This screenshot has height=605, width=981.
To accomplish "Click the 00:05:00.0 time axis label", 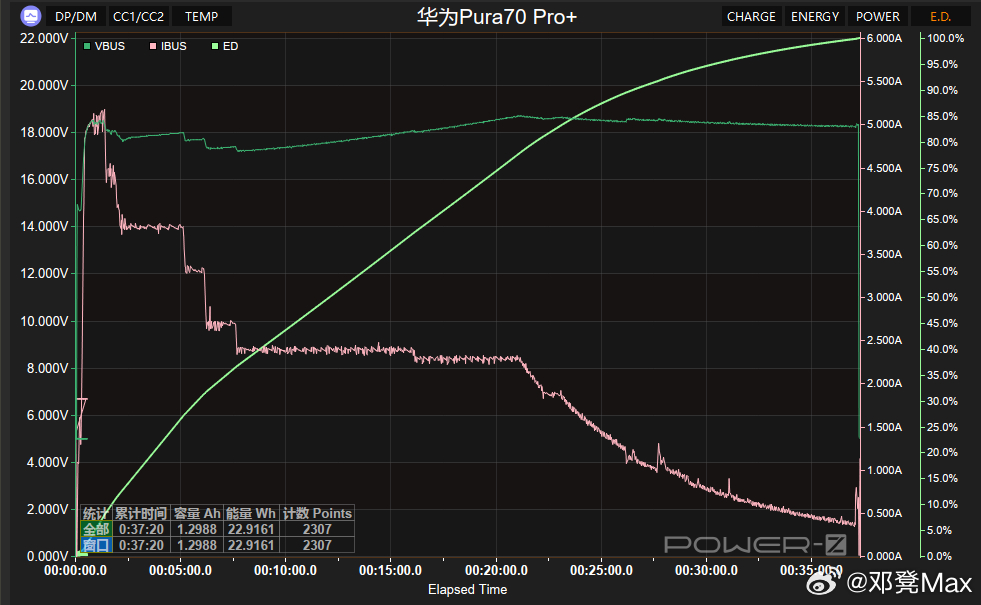I will click(180, 571).
